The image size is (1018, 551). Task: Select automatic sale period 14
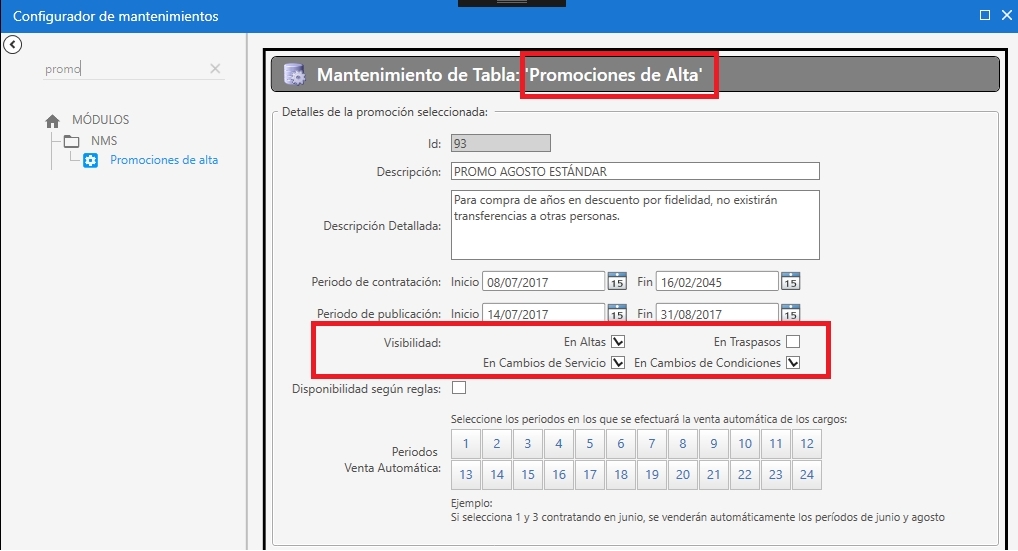pos(497,475)
